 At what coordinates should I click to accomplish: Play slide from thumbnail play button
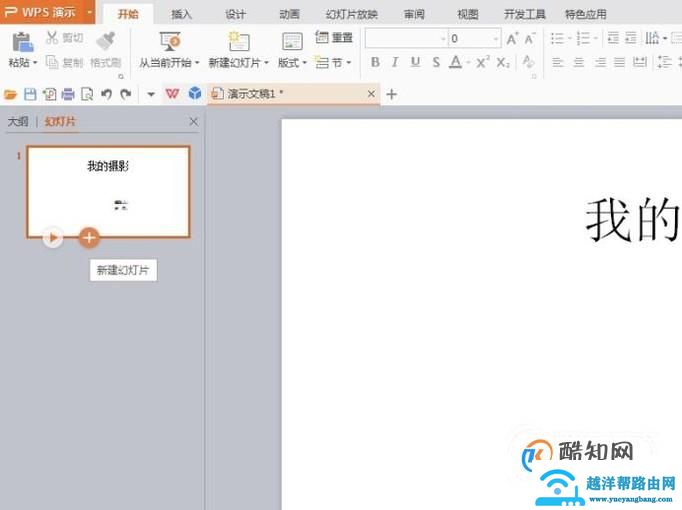pos(53,237)
